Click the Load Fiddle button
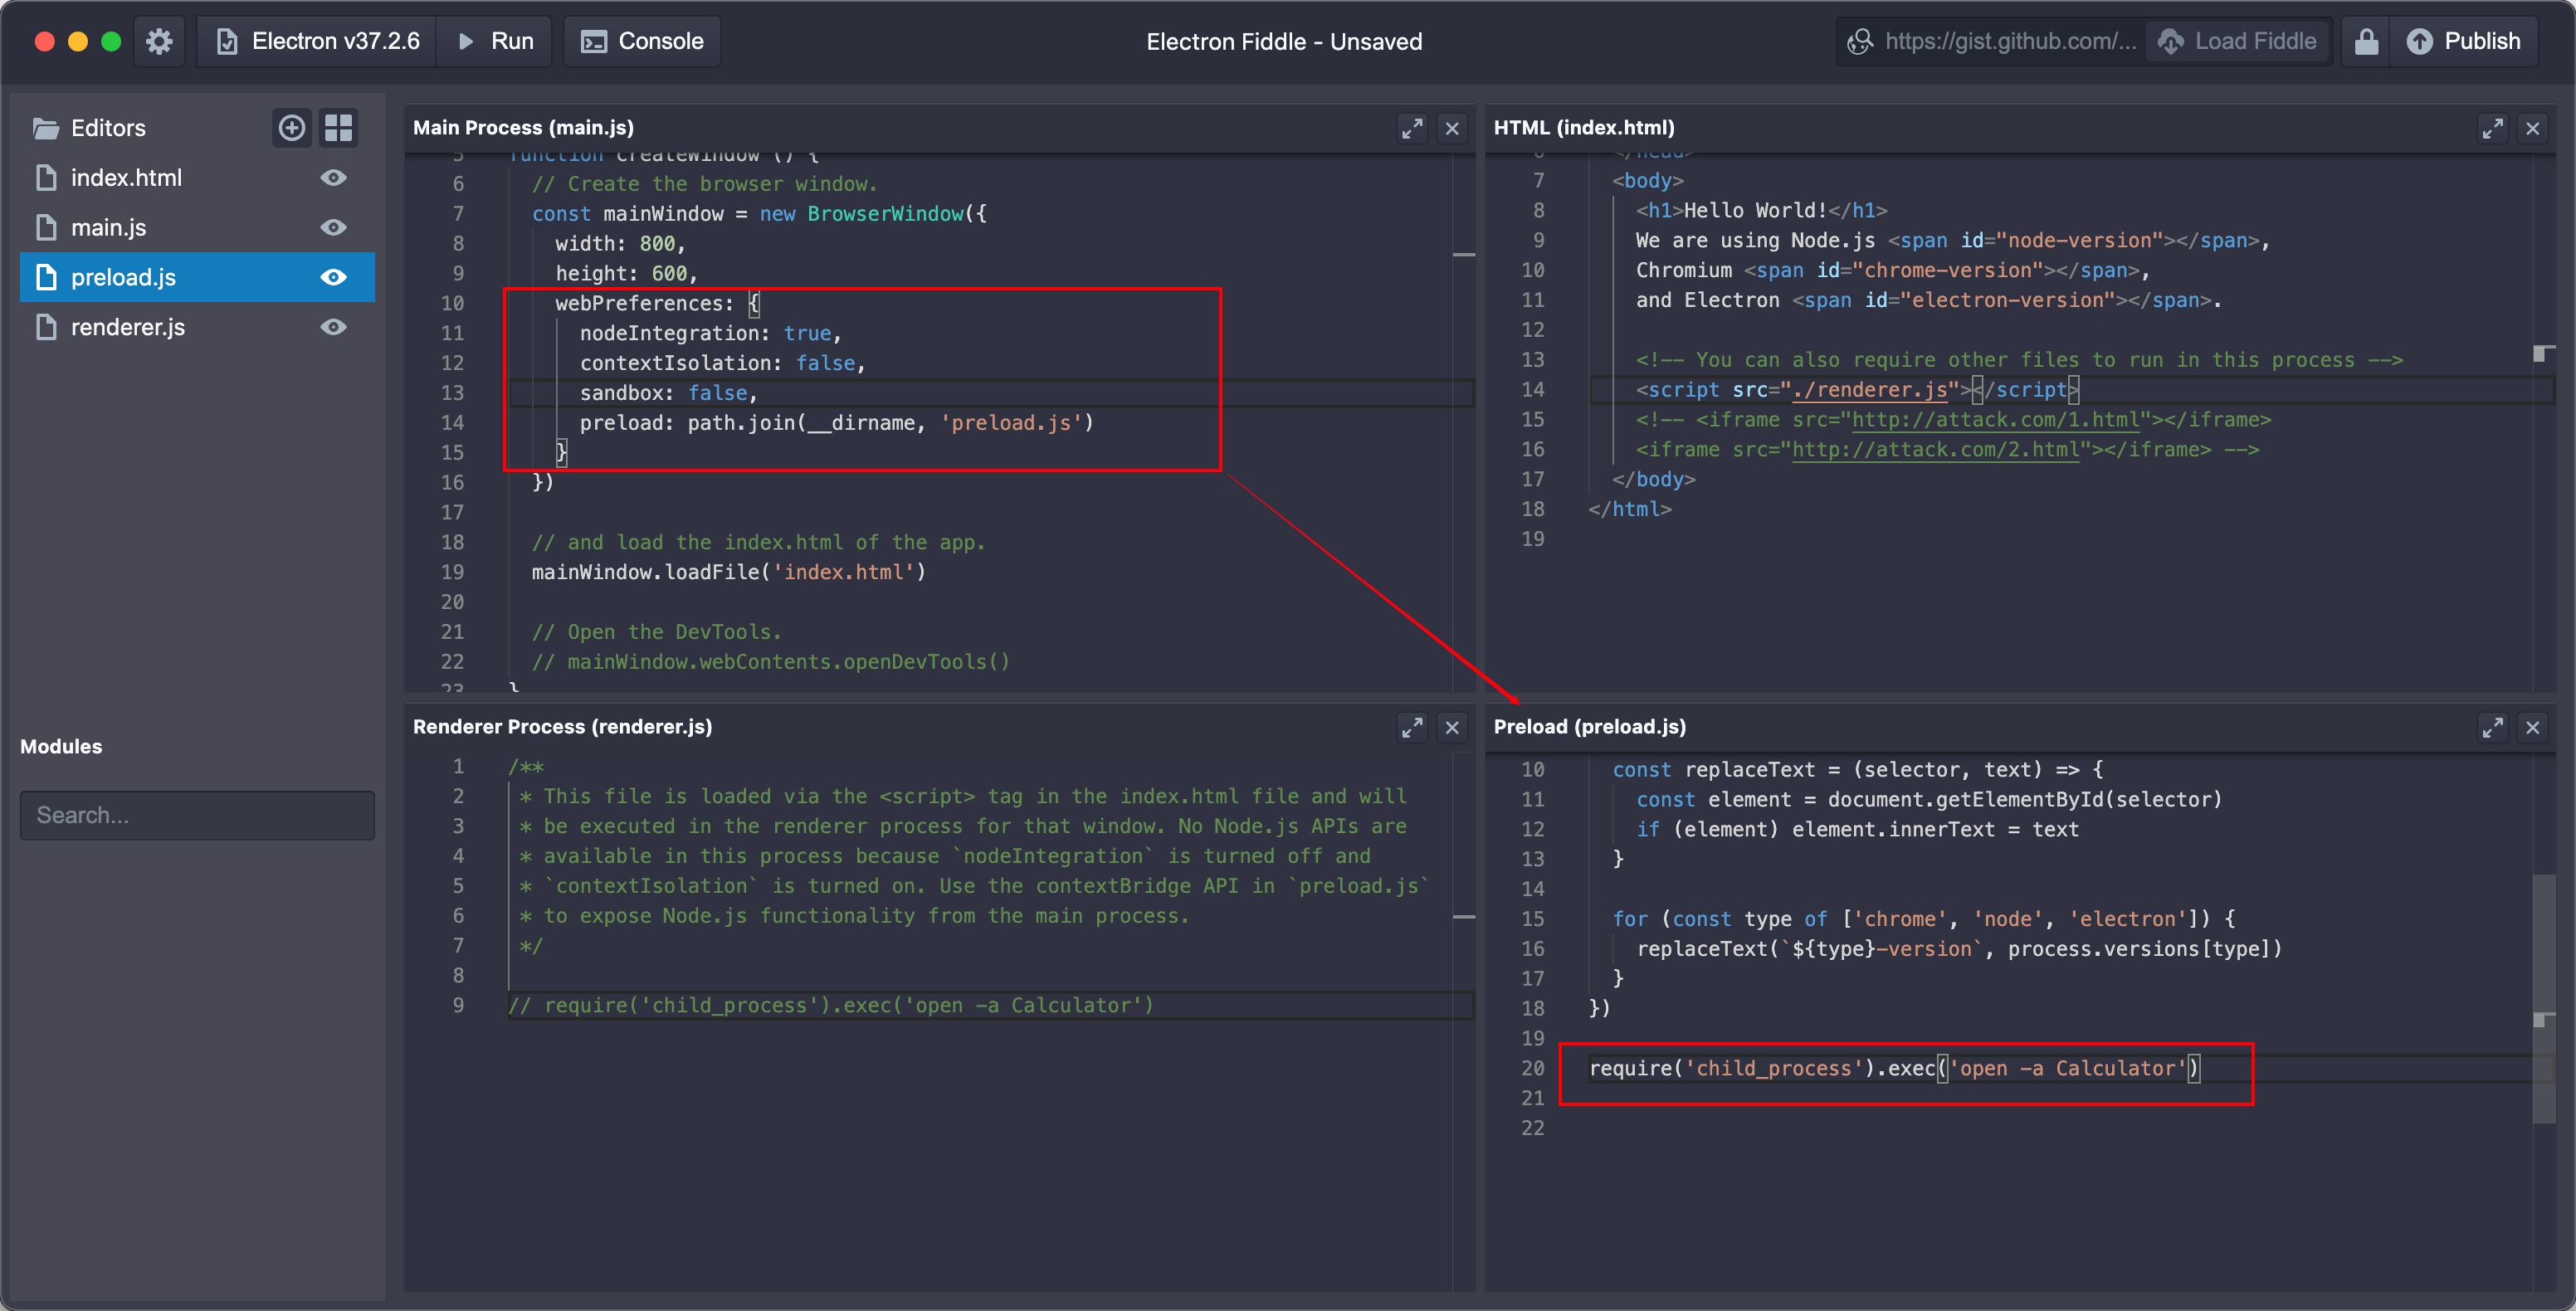The height and width of the screenshot is (1311, 2576). tap(2238, 41)
